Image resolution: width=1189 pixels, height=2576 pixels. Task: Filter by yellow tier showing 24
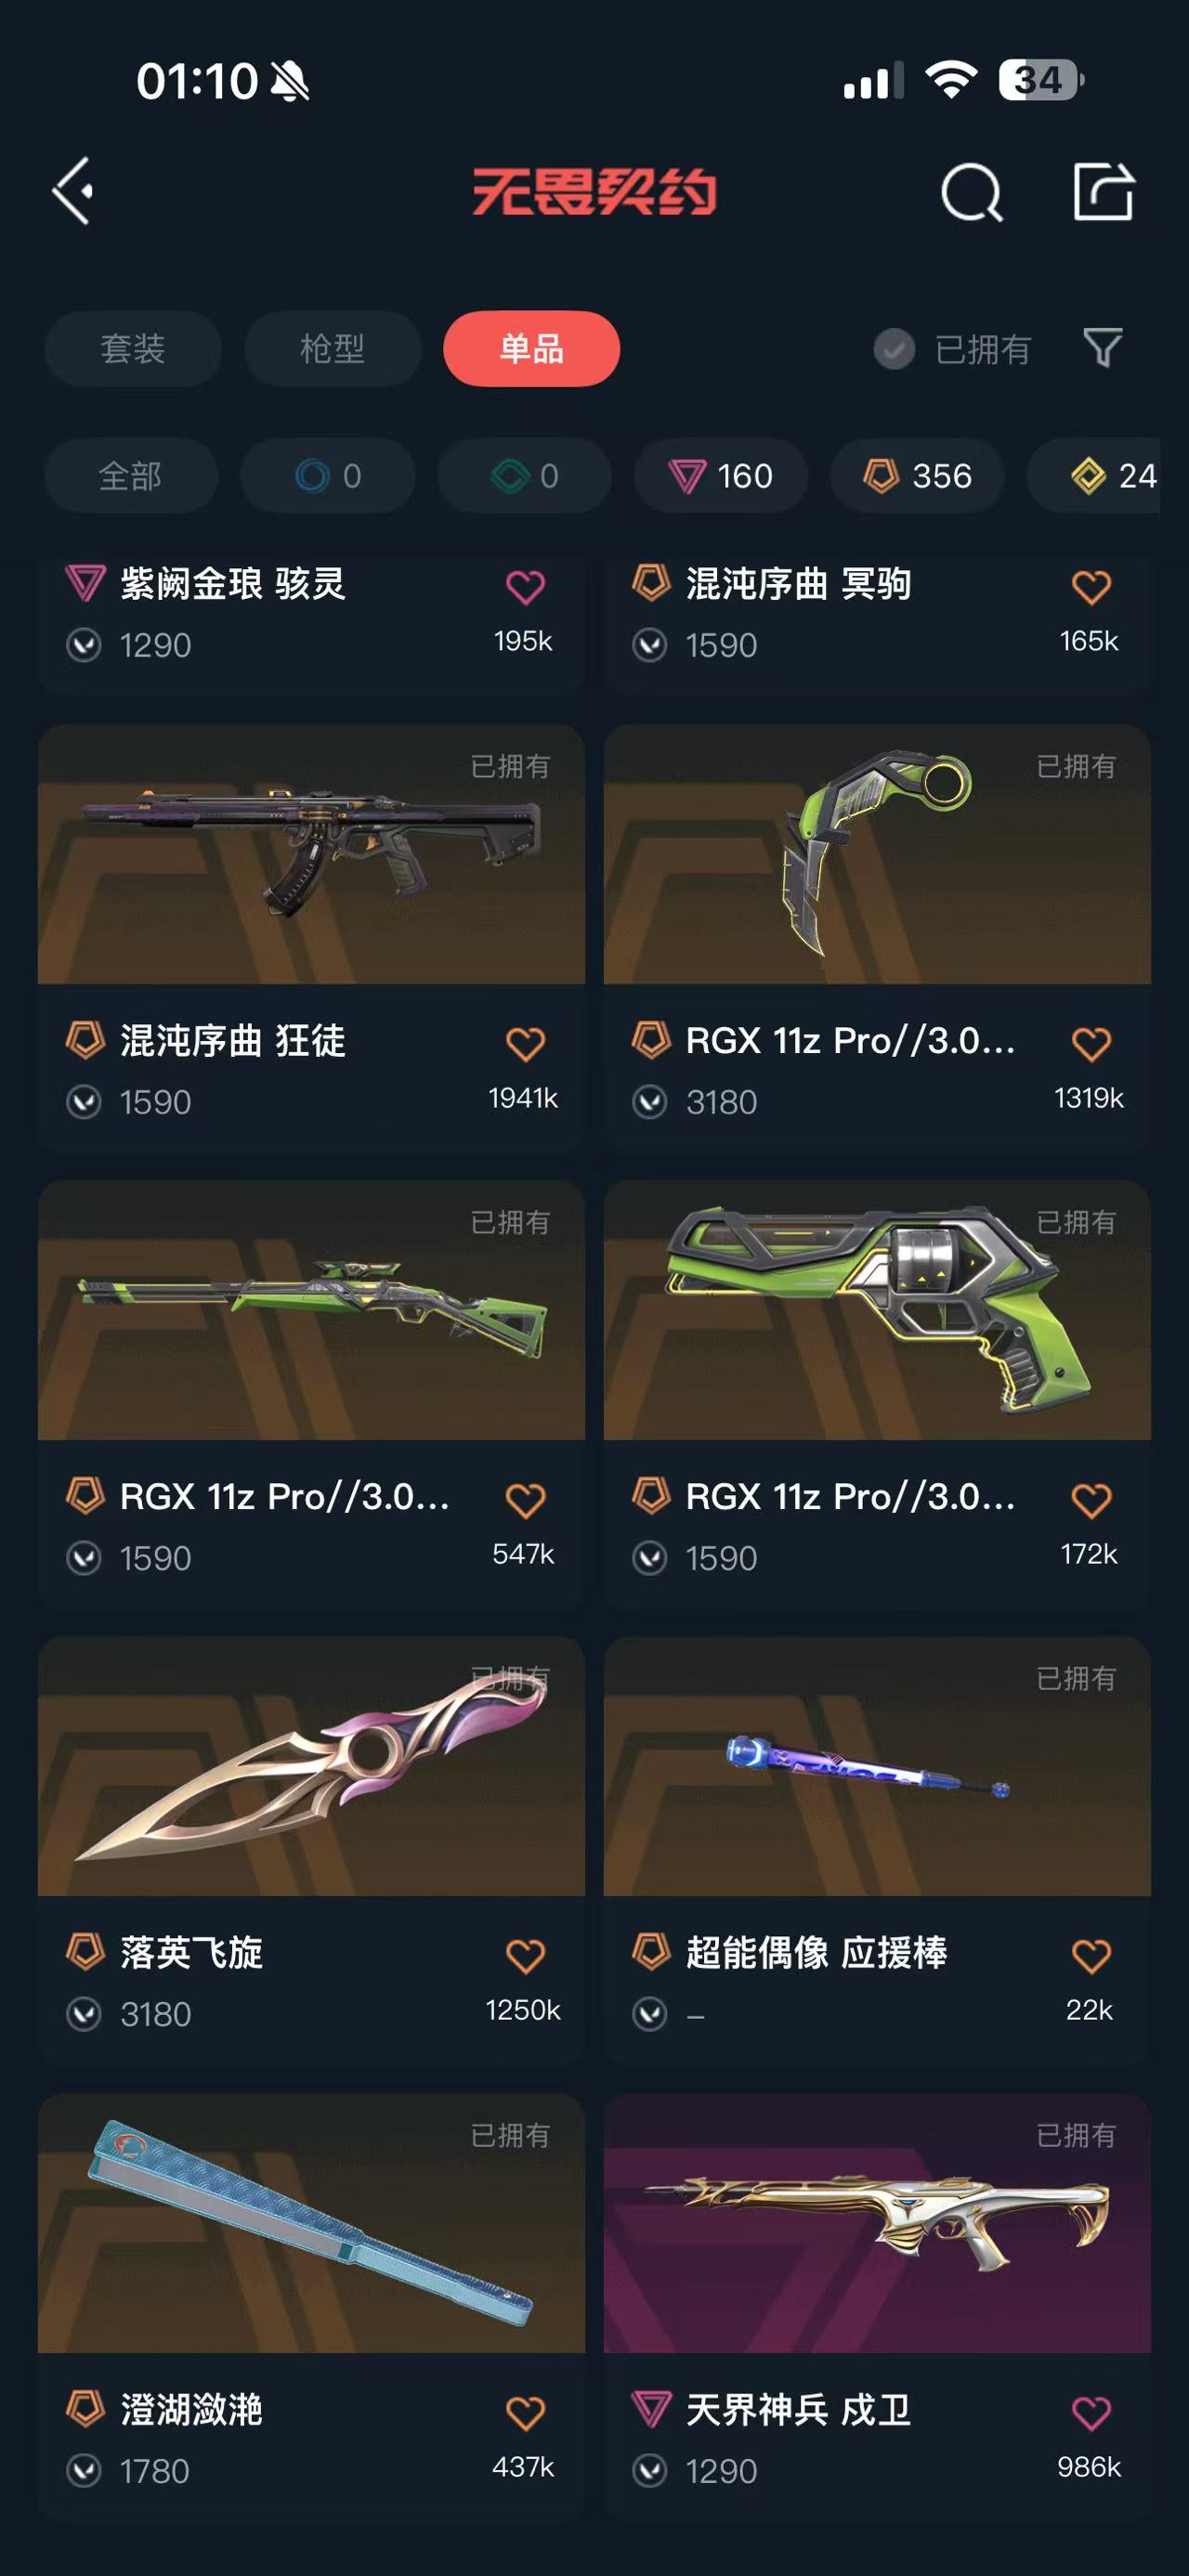click(x=1096, y=476)
